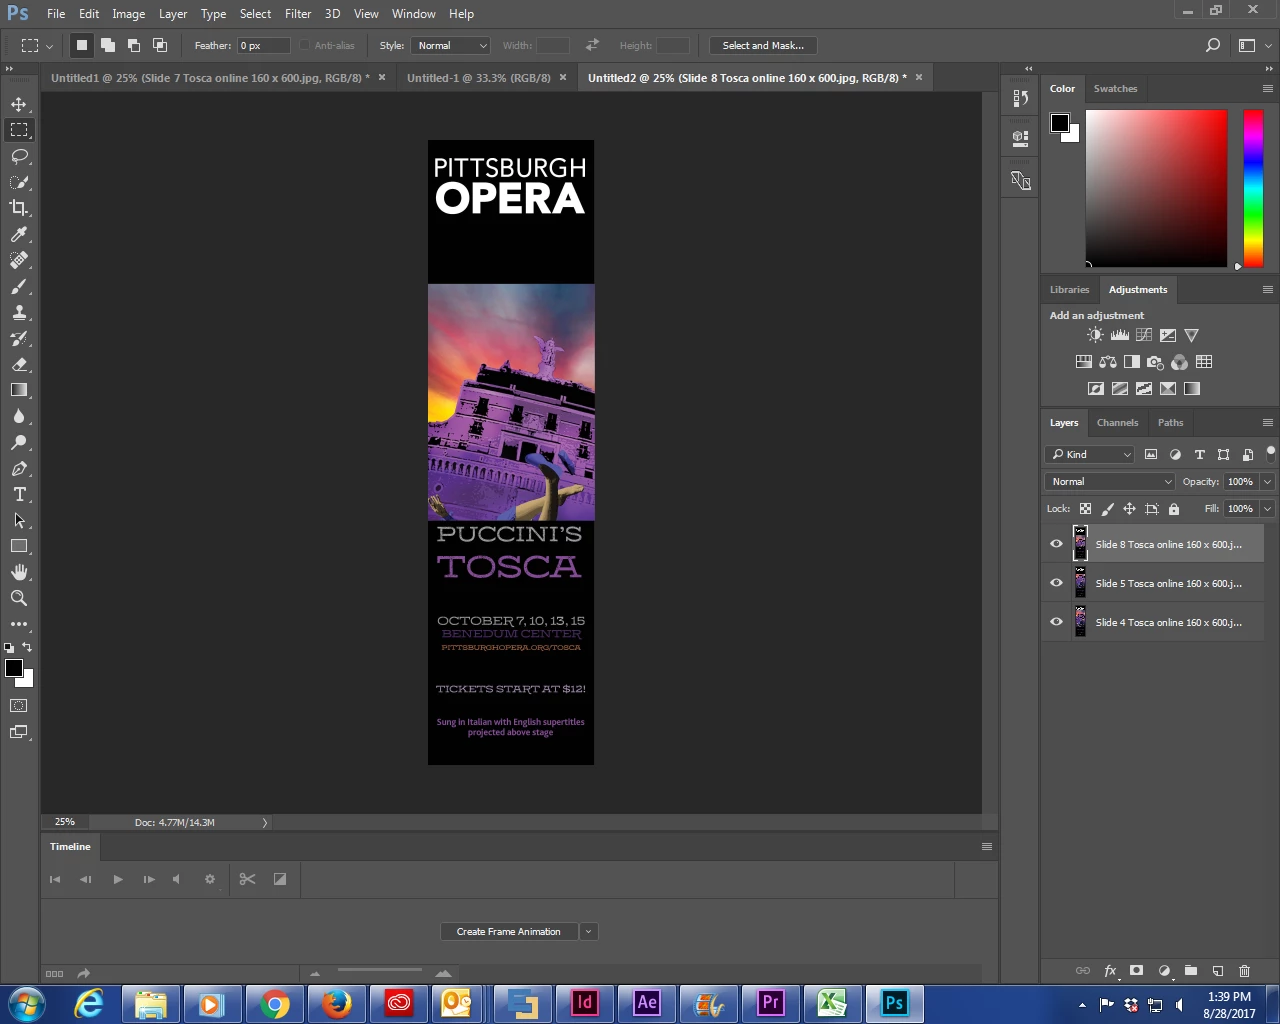Select the Path Selection tool
Viewport: 1280px width, 1024px height.
pos(19,520)
